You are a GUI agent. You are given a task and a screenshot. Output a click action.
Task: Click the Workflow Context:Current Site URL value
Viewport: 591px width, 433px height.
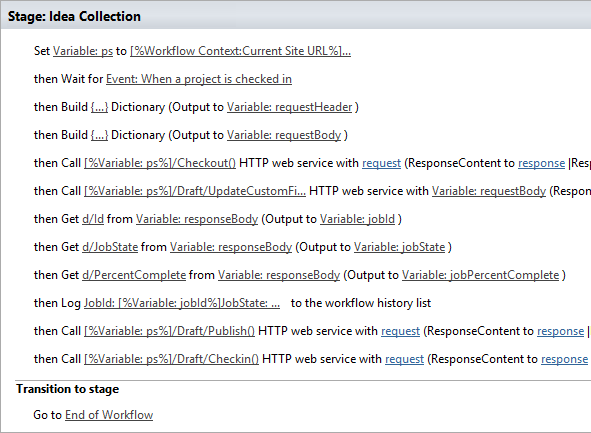(x=240, y=51)
